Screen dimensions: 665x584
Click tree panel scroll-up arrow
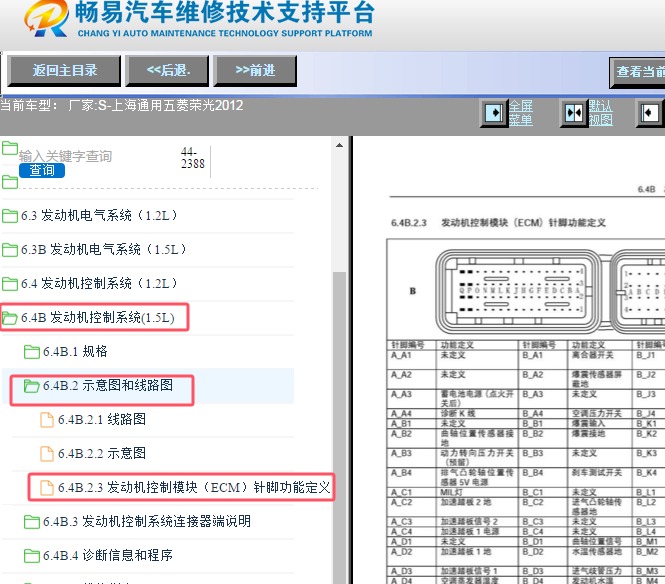pyautogui.click(x=339, y=145)
